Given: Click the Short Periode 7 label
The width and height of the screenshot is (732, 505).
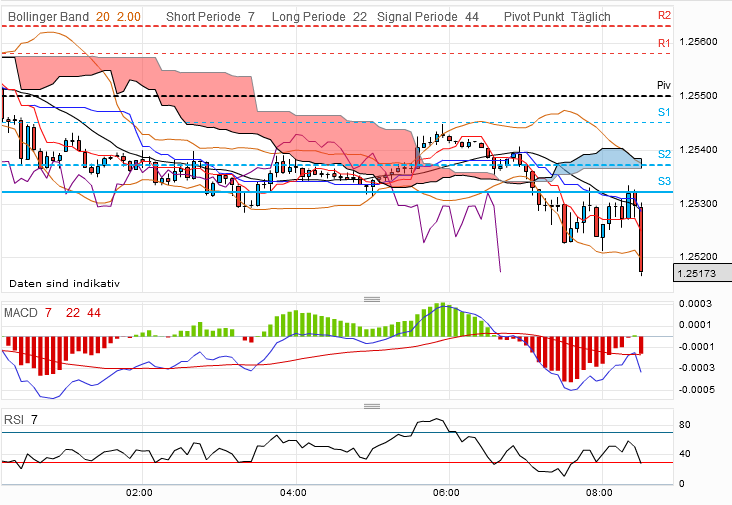Looking at the screenshot, I should click(x=210, y=17).
